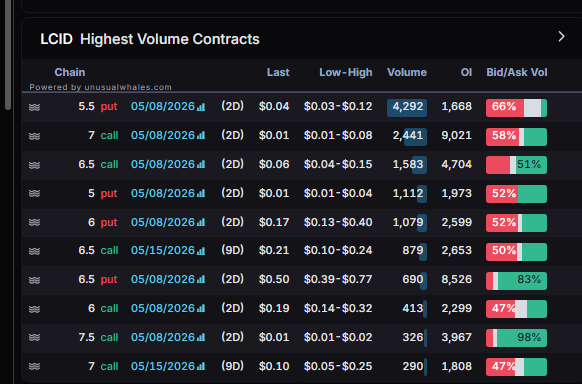Screen dimensions: 582x384
Task: Click the waves icon for 7 call 05/15/2026 row
Action: (34, 367)
